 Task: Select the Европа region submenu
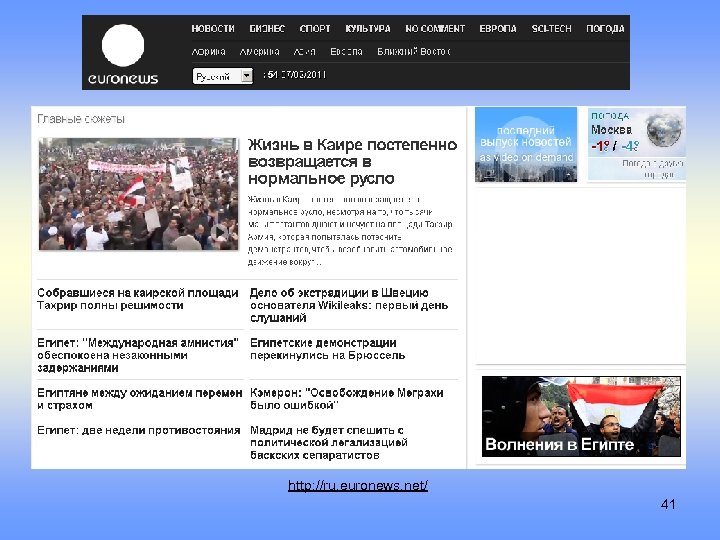[346, 51]
